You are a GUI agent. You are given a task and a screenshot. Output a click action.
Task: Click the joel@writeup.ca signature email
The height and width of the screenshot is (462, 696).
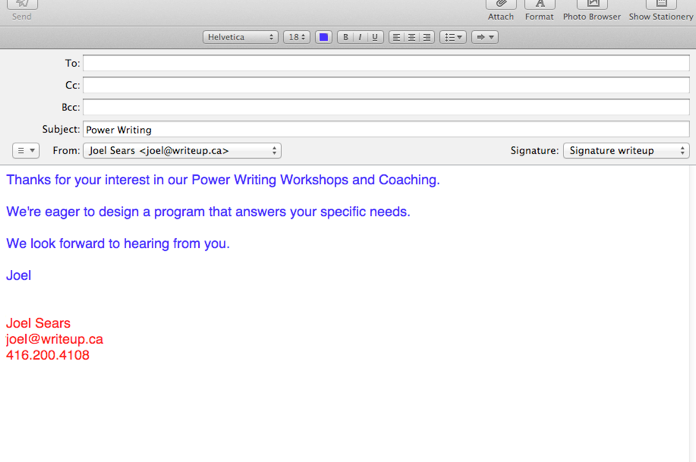(x=55, y=339)
